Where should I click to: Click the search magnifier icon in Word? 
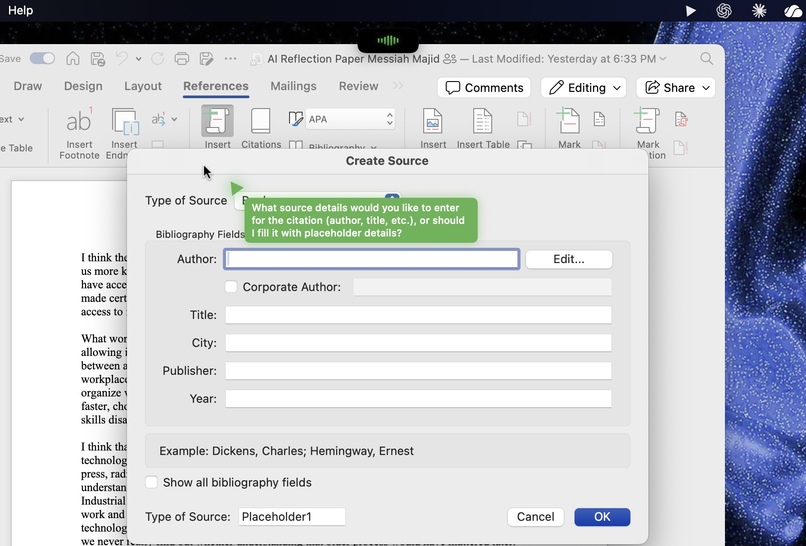(707, 59)
